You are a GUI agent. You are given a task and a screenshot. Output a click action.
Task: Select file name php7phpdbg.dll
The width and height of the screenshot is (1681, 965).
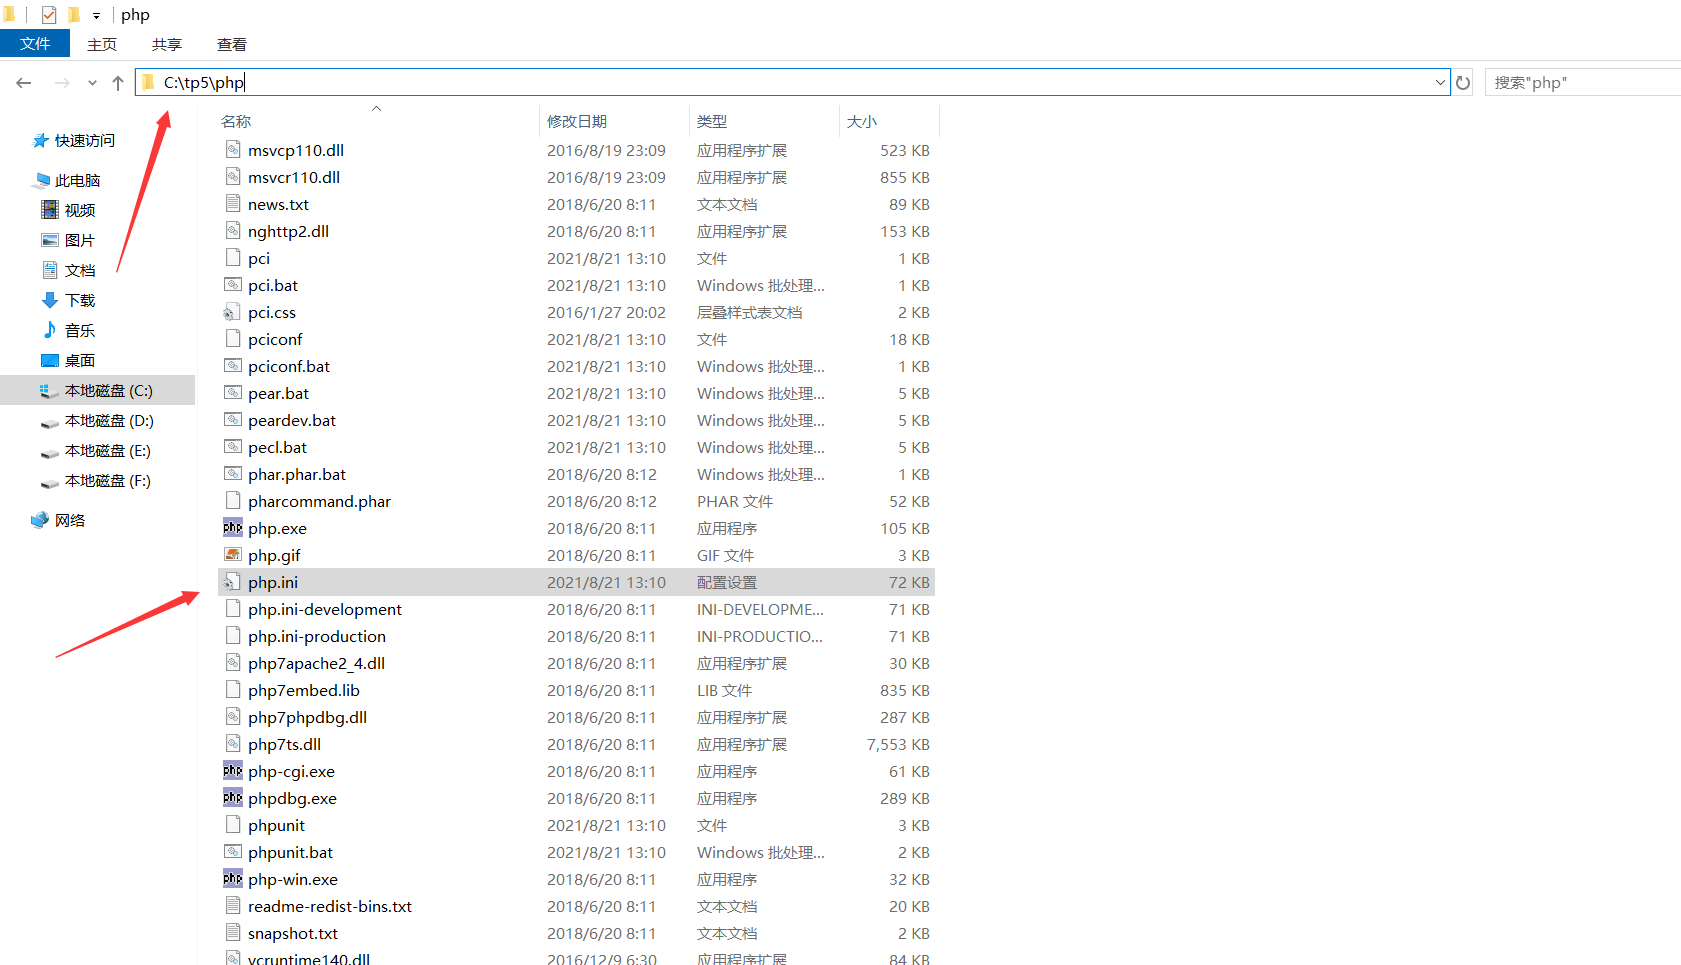tap(308, 717)
